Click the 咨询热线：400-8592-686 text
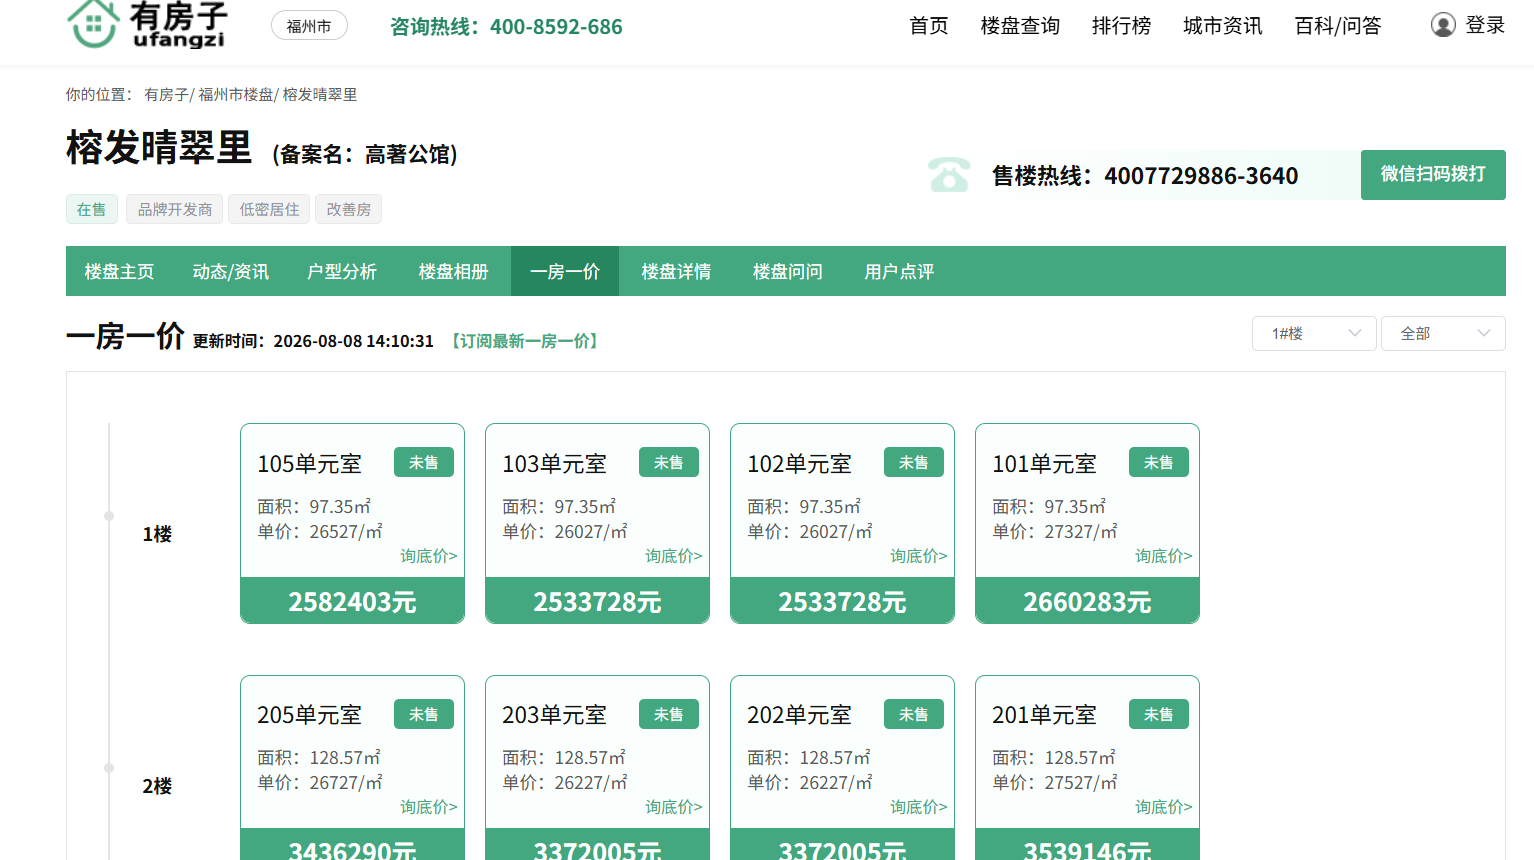Viewport: 1534px width, 860px height. pyautogui.click(x=506, y=27)
